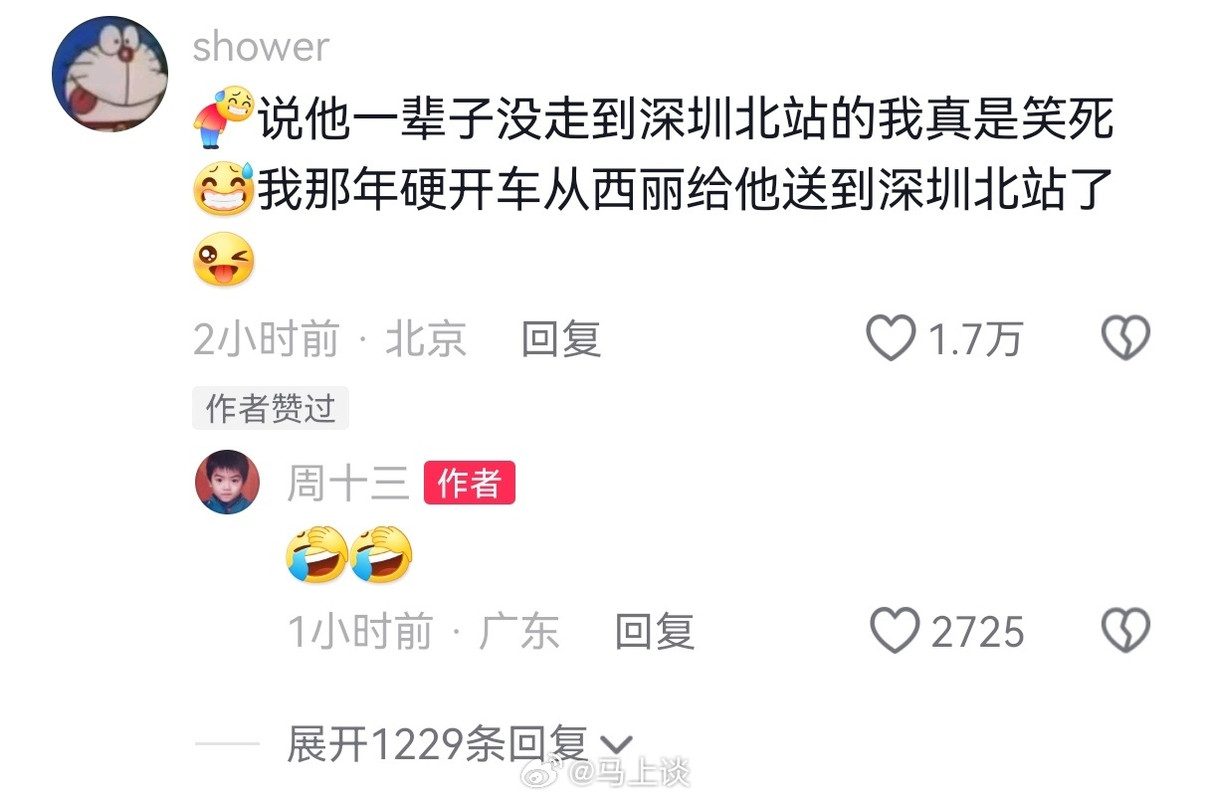Click the sweating grin emoji in the comment
The width and height of the screenshot is (1214, 800).
tap(223, 190)
